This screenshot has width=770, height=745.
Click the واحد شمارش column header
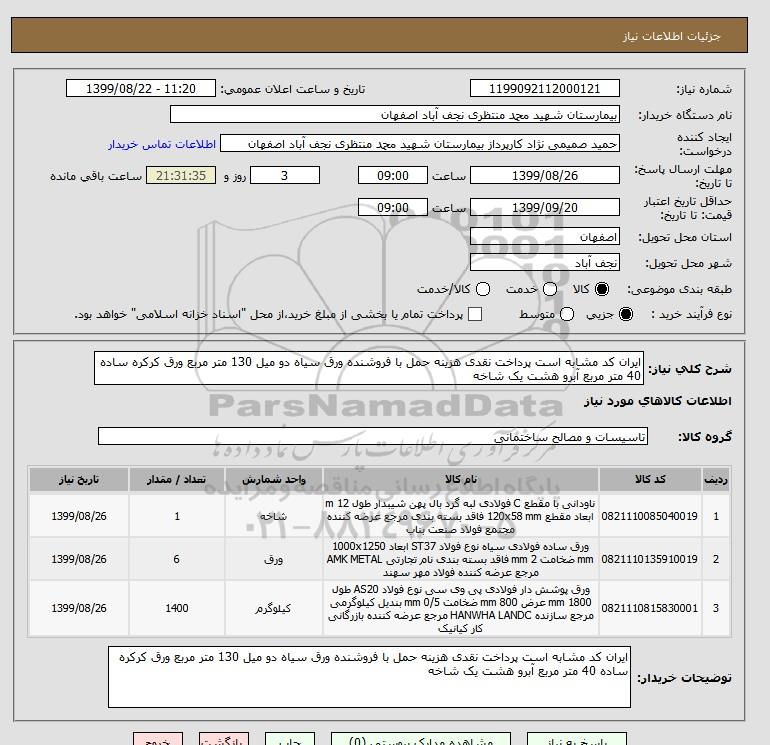274,479
